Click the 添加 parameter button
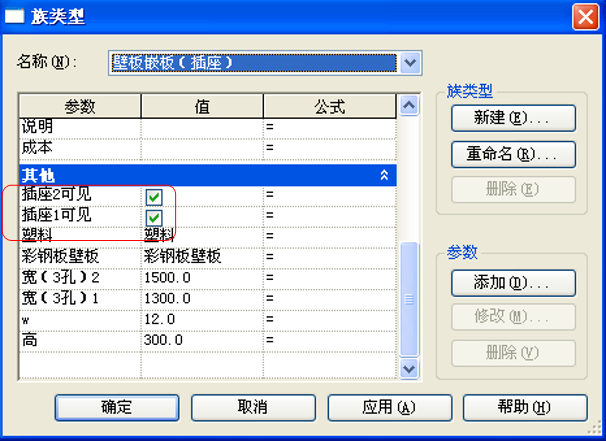Screen dimensions: 606x441 click(513, 283)
